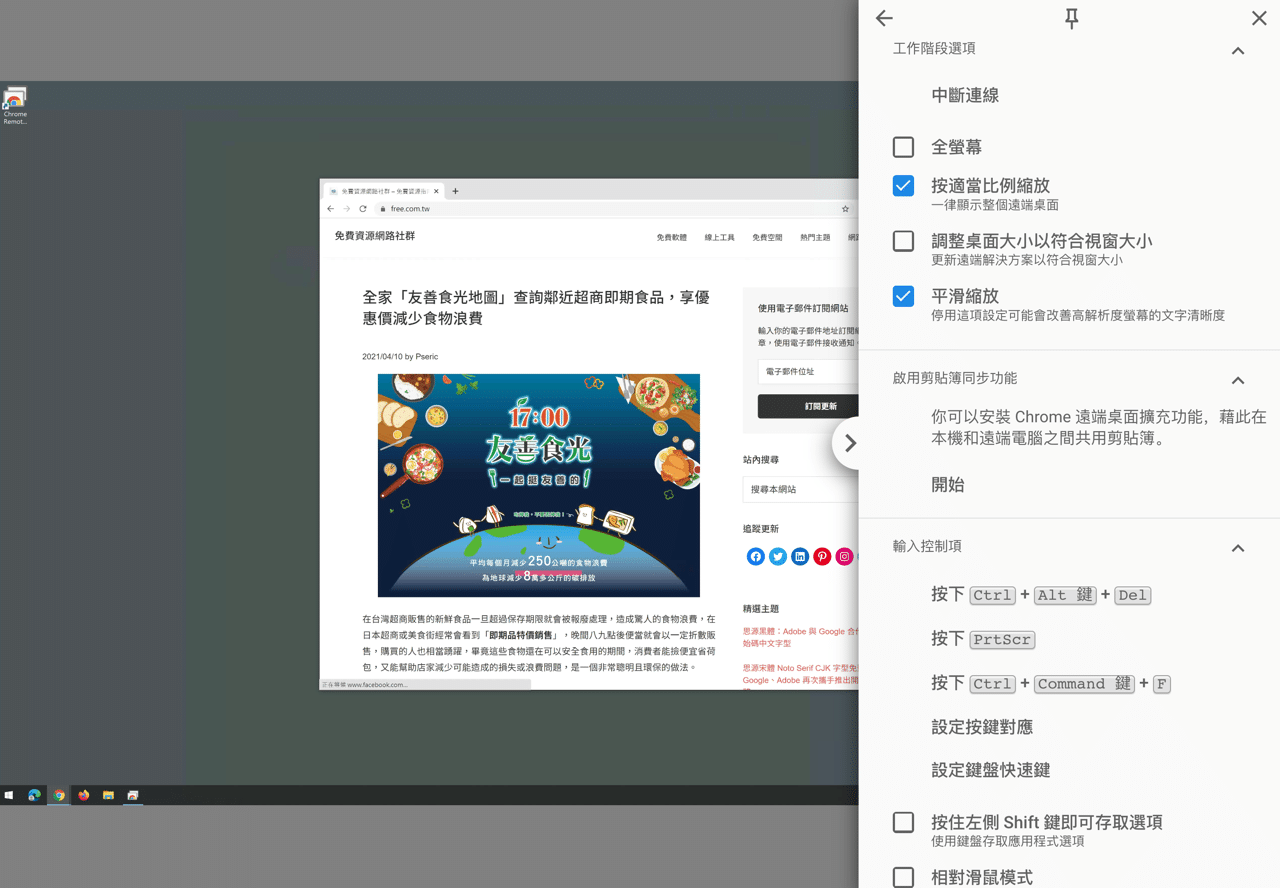Send the PrtScr key to remote
This screenshot has height=888, width=1280.
pyautogui.click(x=983, y=639)
